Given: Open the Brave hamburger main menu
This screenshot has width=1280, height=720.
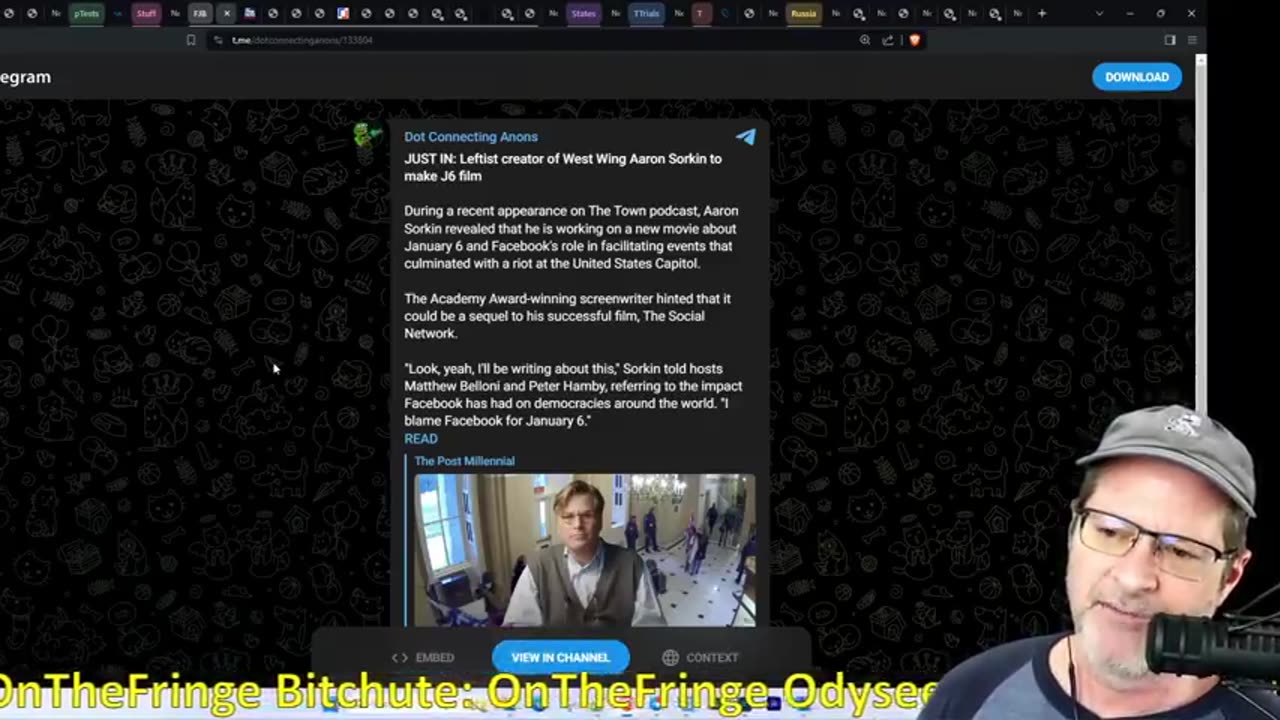Looking at the screenshot, I should [1192, 40].
